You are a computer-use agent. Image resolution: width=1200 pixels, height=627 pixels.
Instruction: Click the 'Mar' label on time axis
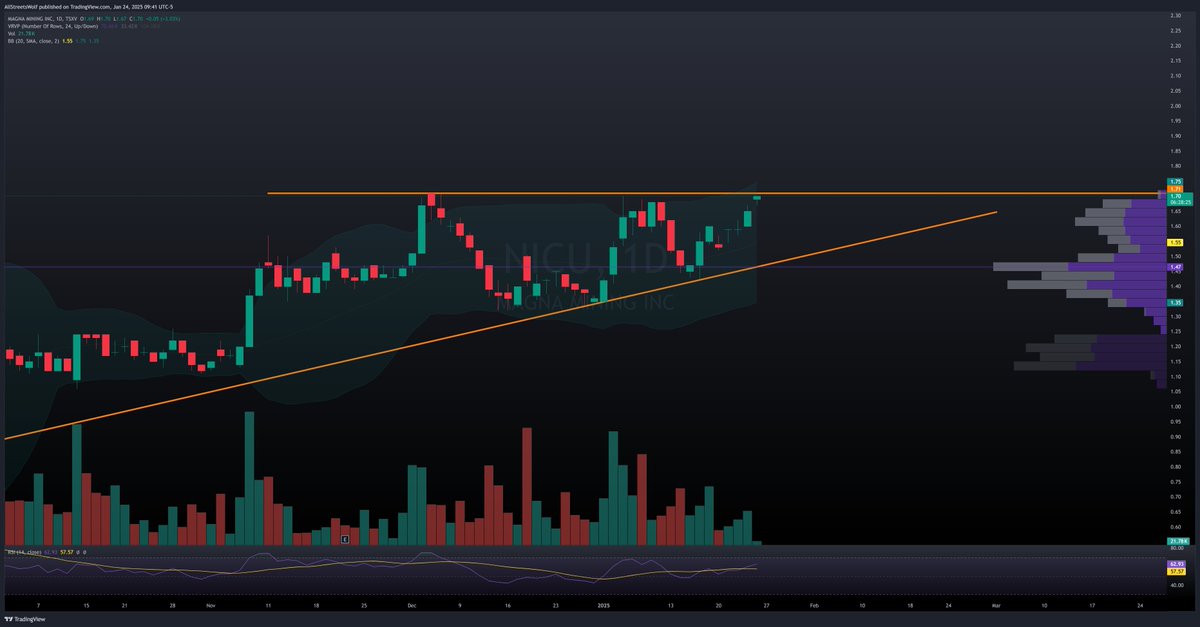tap(995, 606)
